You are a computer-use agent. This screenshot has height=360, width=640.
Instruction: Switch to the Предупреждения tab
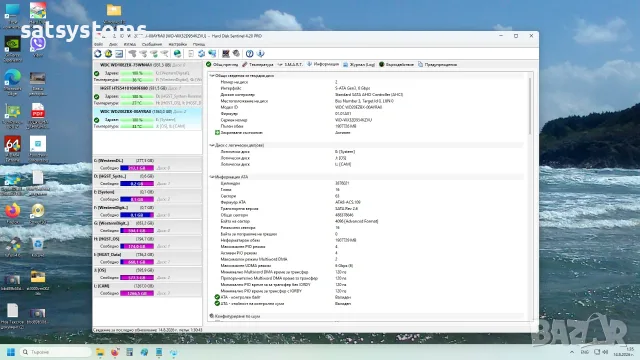(437, 64)
